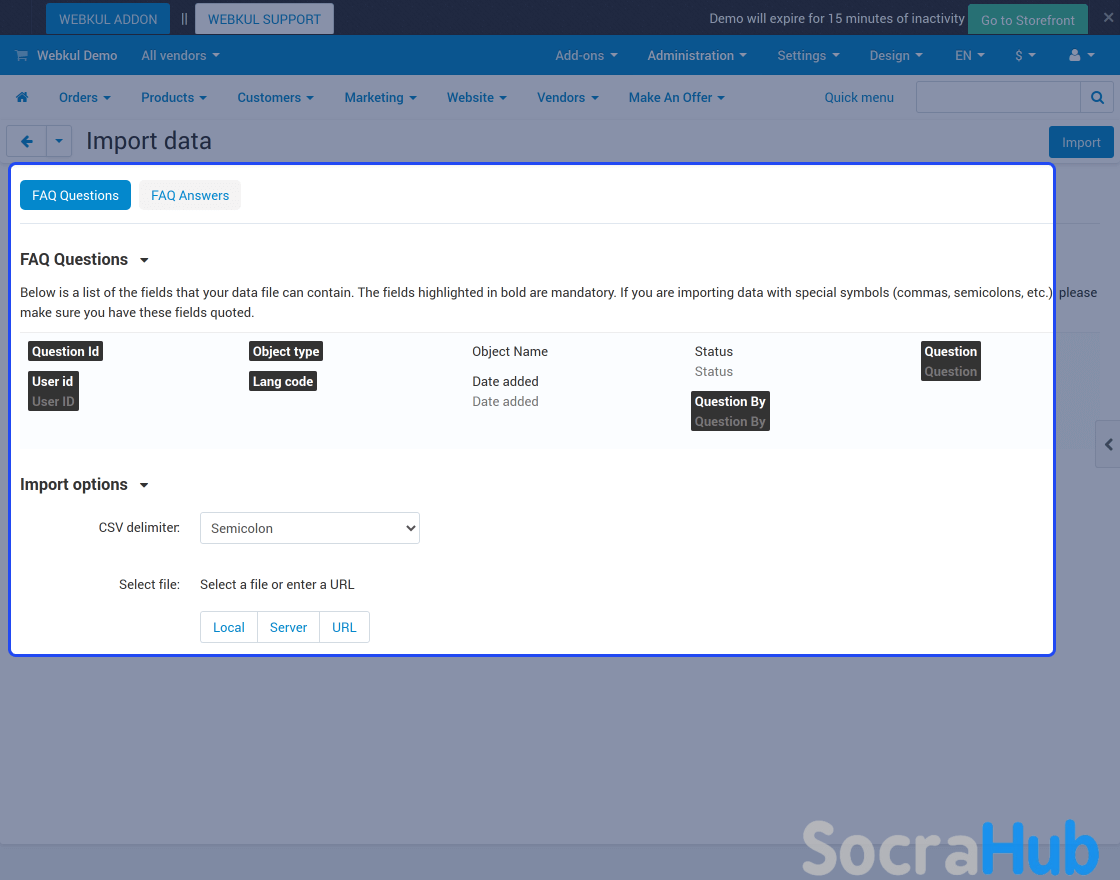Open the Settings menu
Screen dimensions: 1120x880
tap(809, 55)
